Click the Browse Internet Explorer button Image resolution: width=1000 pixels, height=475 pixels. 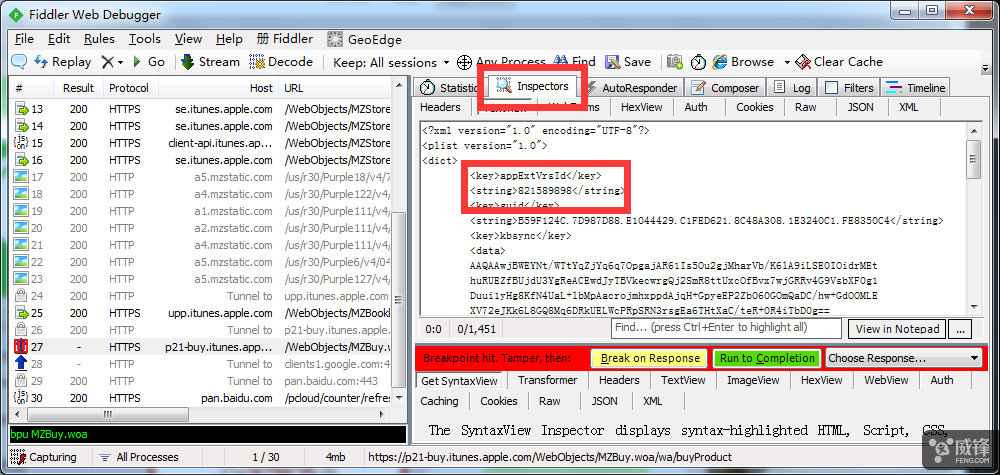point(744,62)
